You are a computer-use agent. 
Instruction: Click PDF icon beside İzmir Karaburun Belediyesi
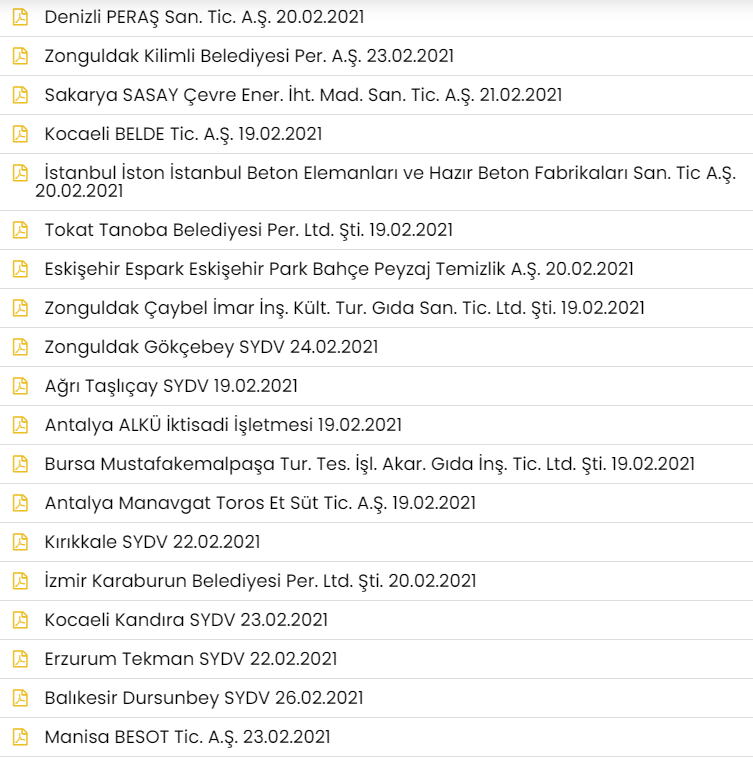(20, 581)
